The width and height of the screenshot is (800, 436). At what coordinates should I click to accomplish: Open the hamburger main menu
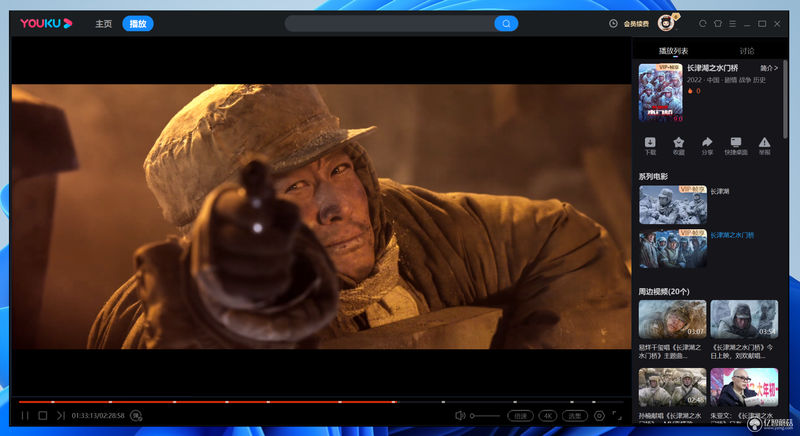pyautogui.click(x=733, y=23)
